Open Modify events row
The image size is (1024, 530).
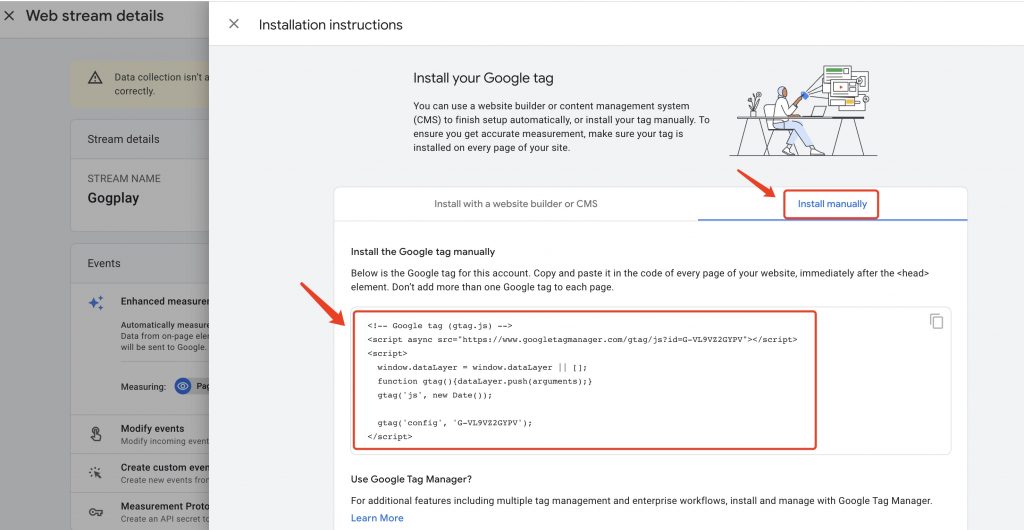[x=140, y=434]
